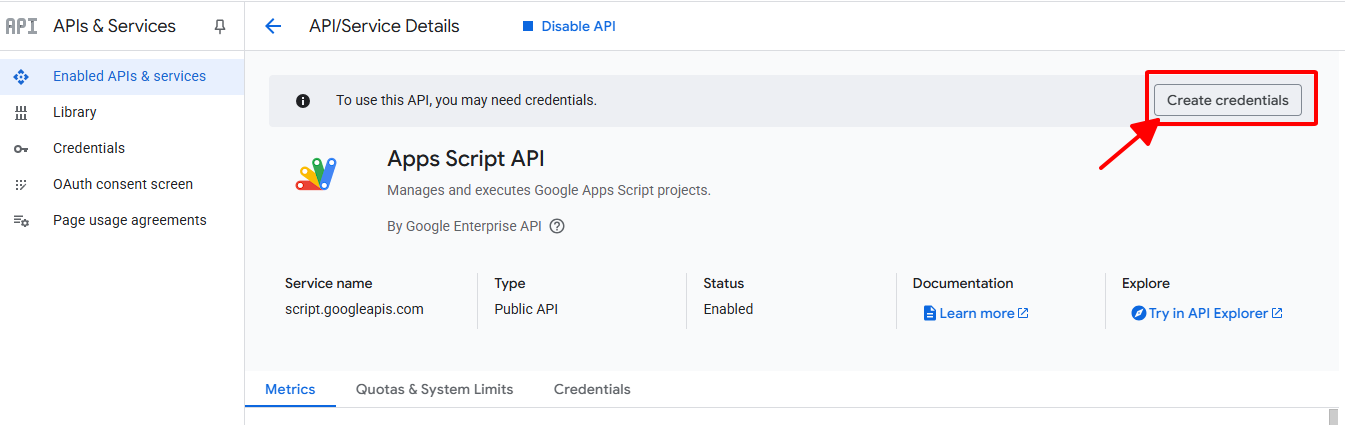Screen dimensions: 1345x425
Task: Click the vertical scrollbar at right edge
Action: (x=1332, y=416)
